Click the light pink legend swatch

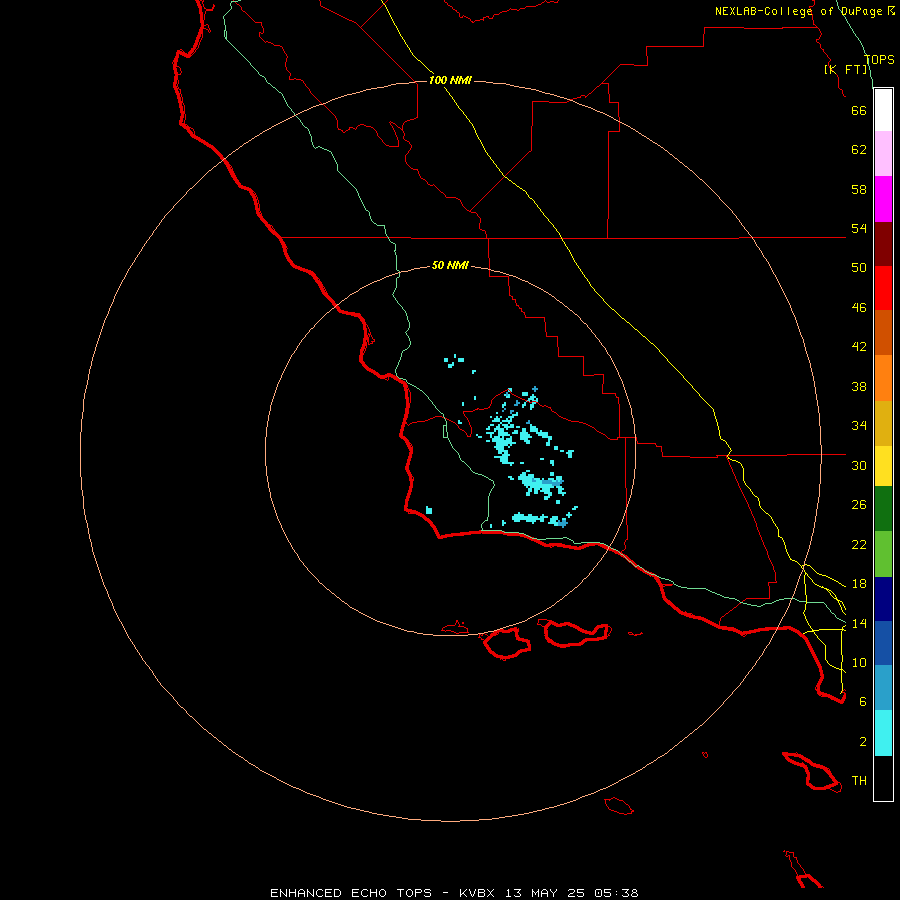(x=883, y=154)
